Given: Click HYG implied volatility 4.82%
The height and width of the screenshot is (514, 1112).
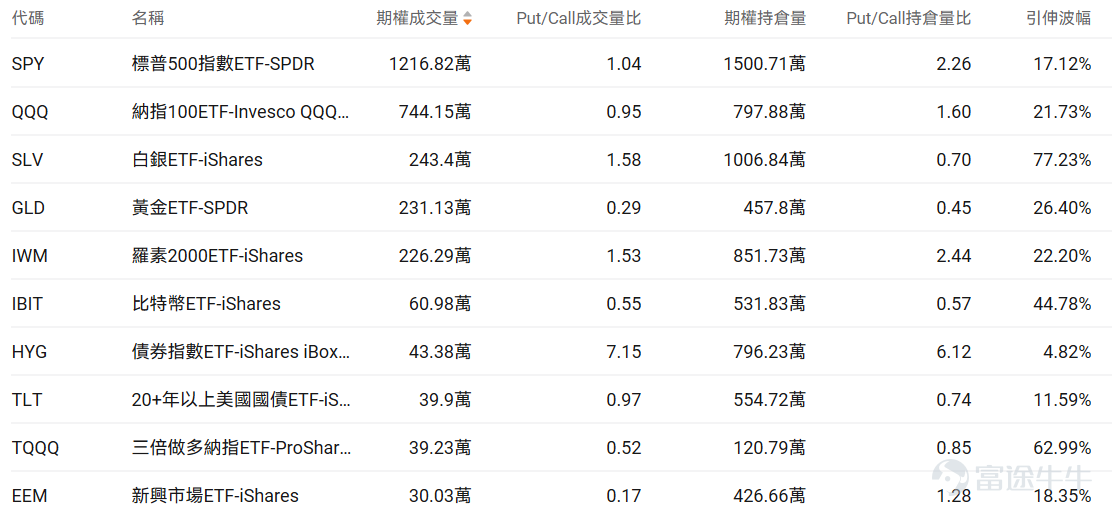Looking at the screenshot, I should [x=1067, y=351].
